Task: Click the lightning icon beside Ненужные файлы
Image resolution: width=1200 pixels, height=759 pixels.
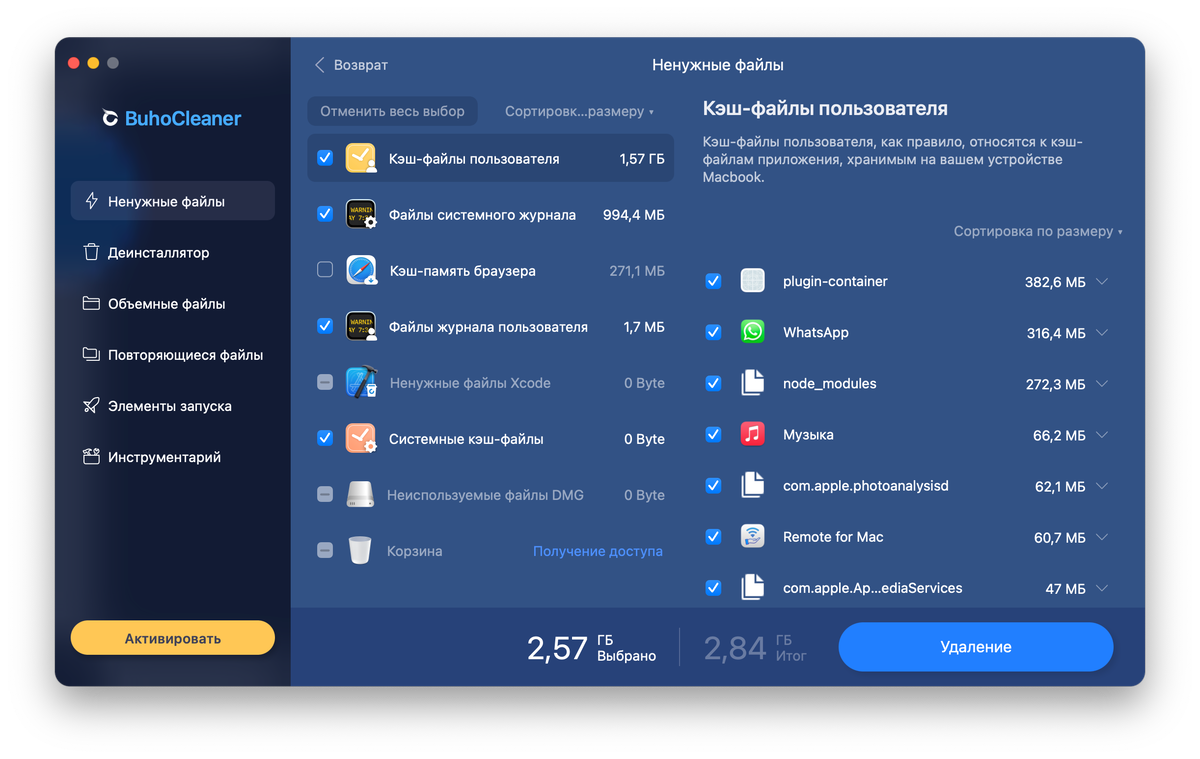Action: pos(91,201)
